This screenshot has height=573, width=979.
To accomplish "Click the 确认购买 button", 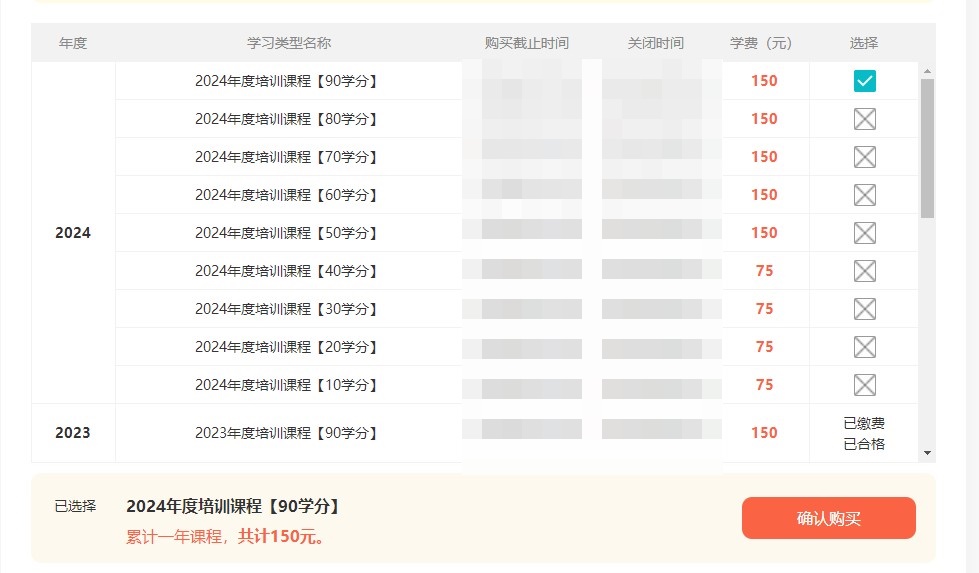I will (829, 518).
